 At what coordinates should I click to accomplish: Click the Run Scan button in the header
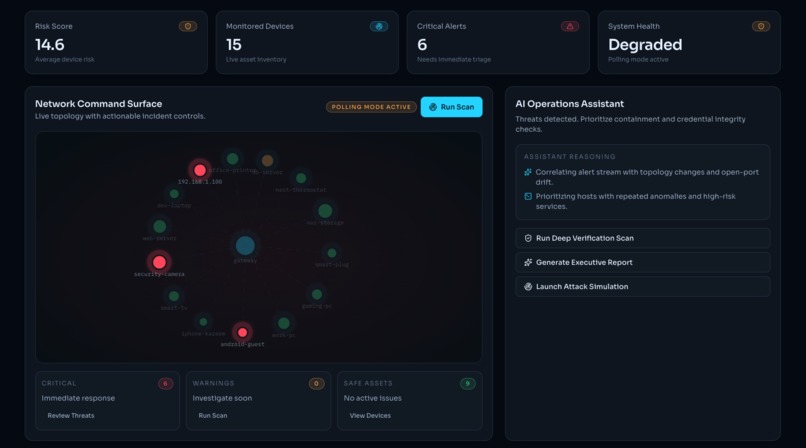click(451, 107)
